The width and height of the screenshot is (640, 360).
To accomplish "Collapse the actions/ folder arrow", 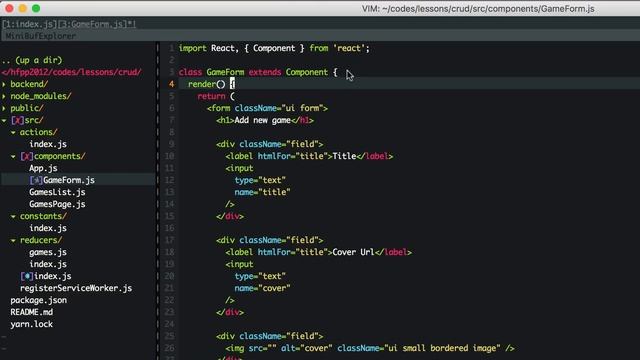I will [13, 132].
